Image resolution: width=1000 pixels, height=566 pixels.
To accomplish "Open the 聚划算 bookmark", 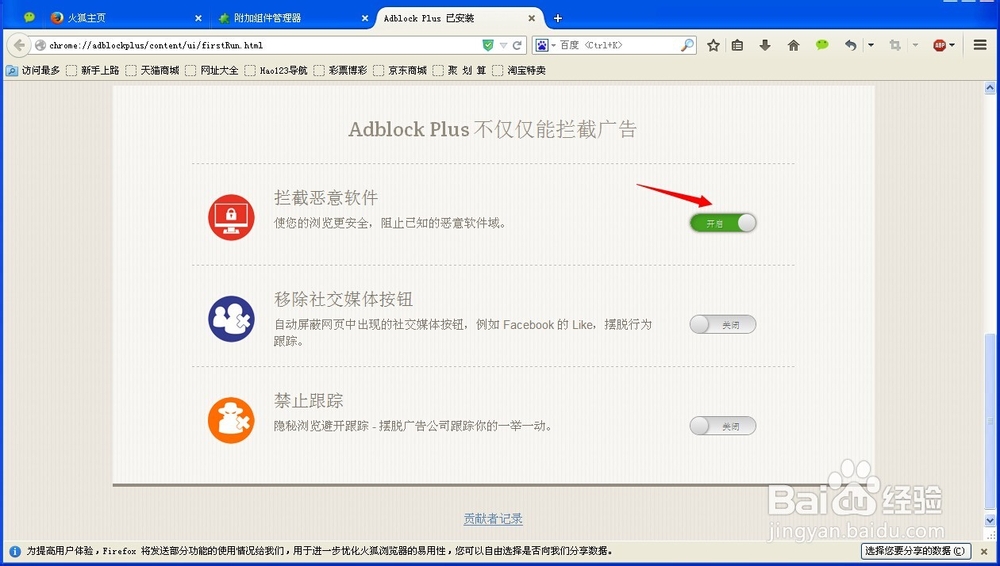I will pyautogui.click(x=460, y=70).
